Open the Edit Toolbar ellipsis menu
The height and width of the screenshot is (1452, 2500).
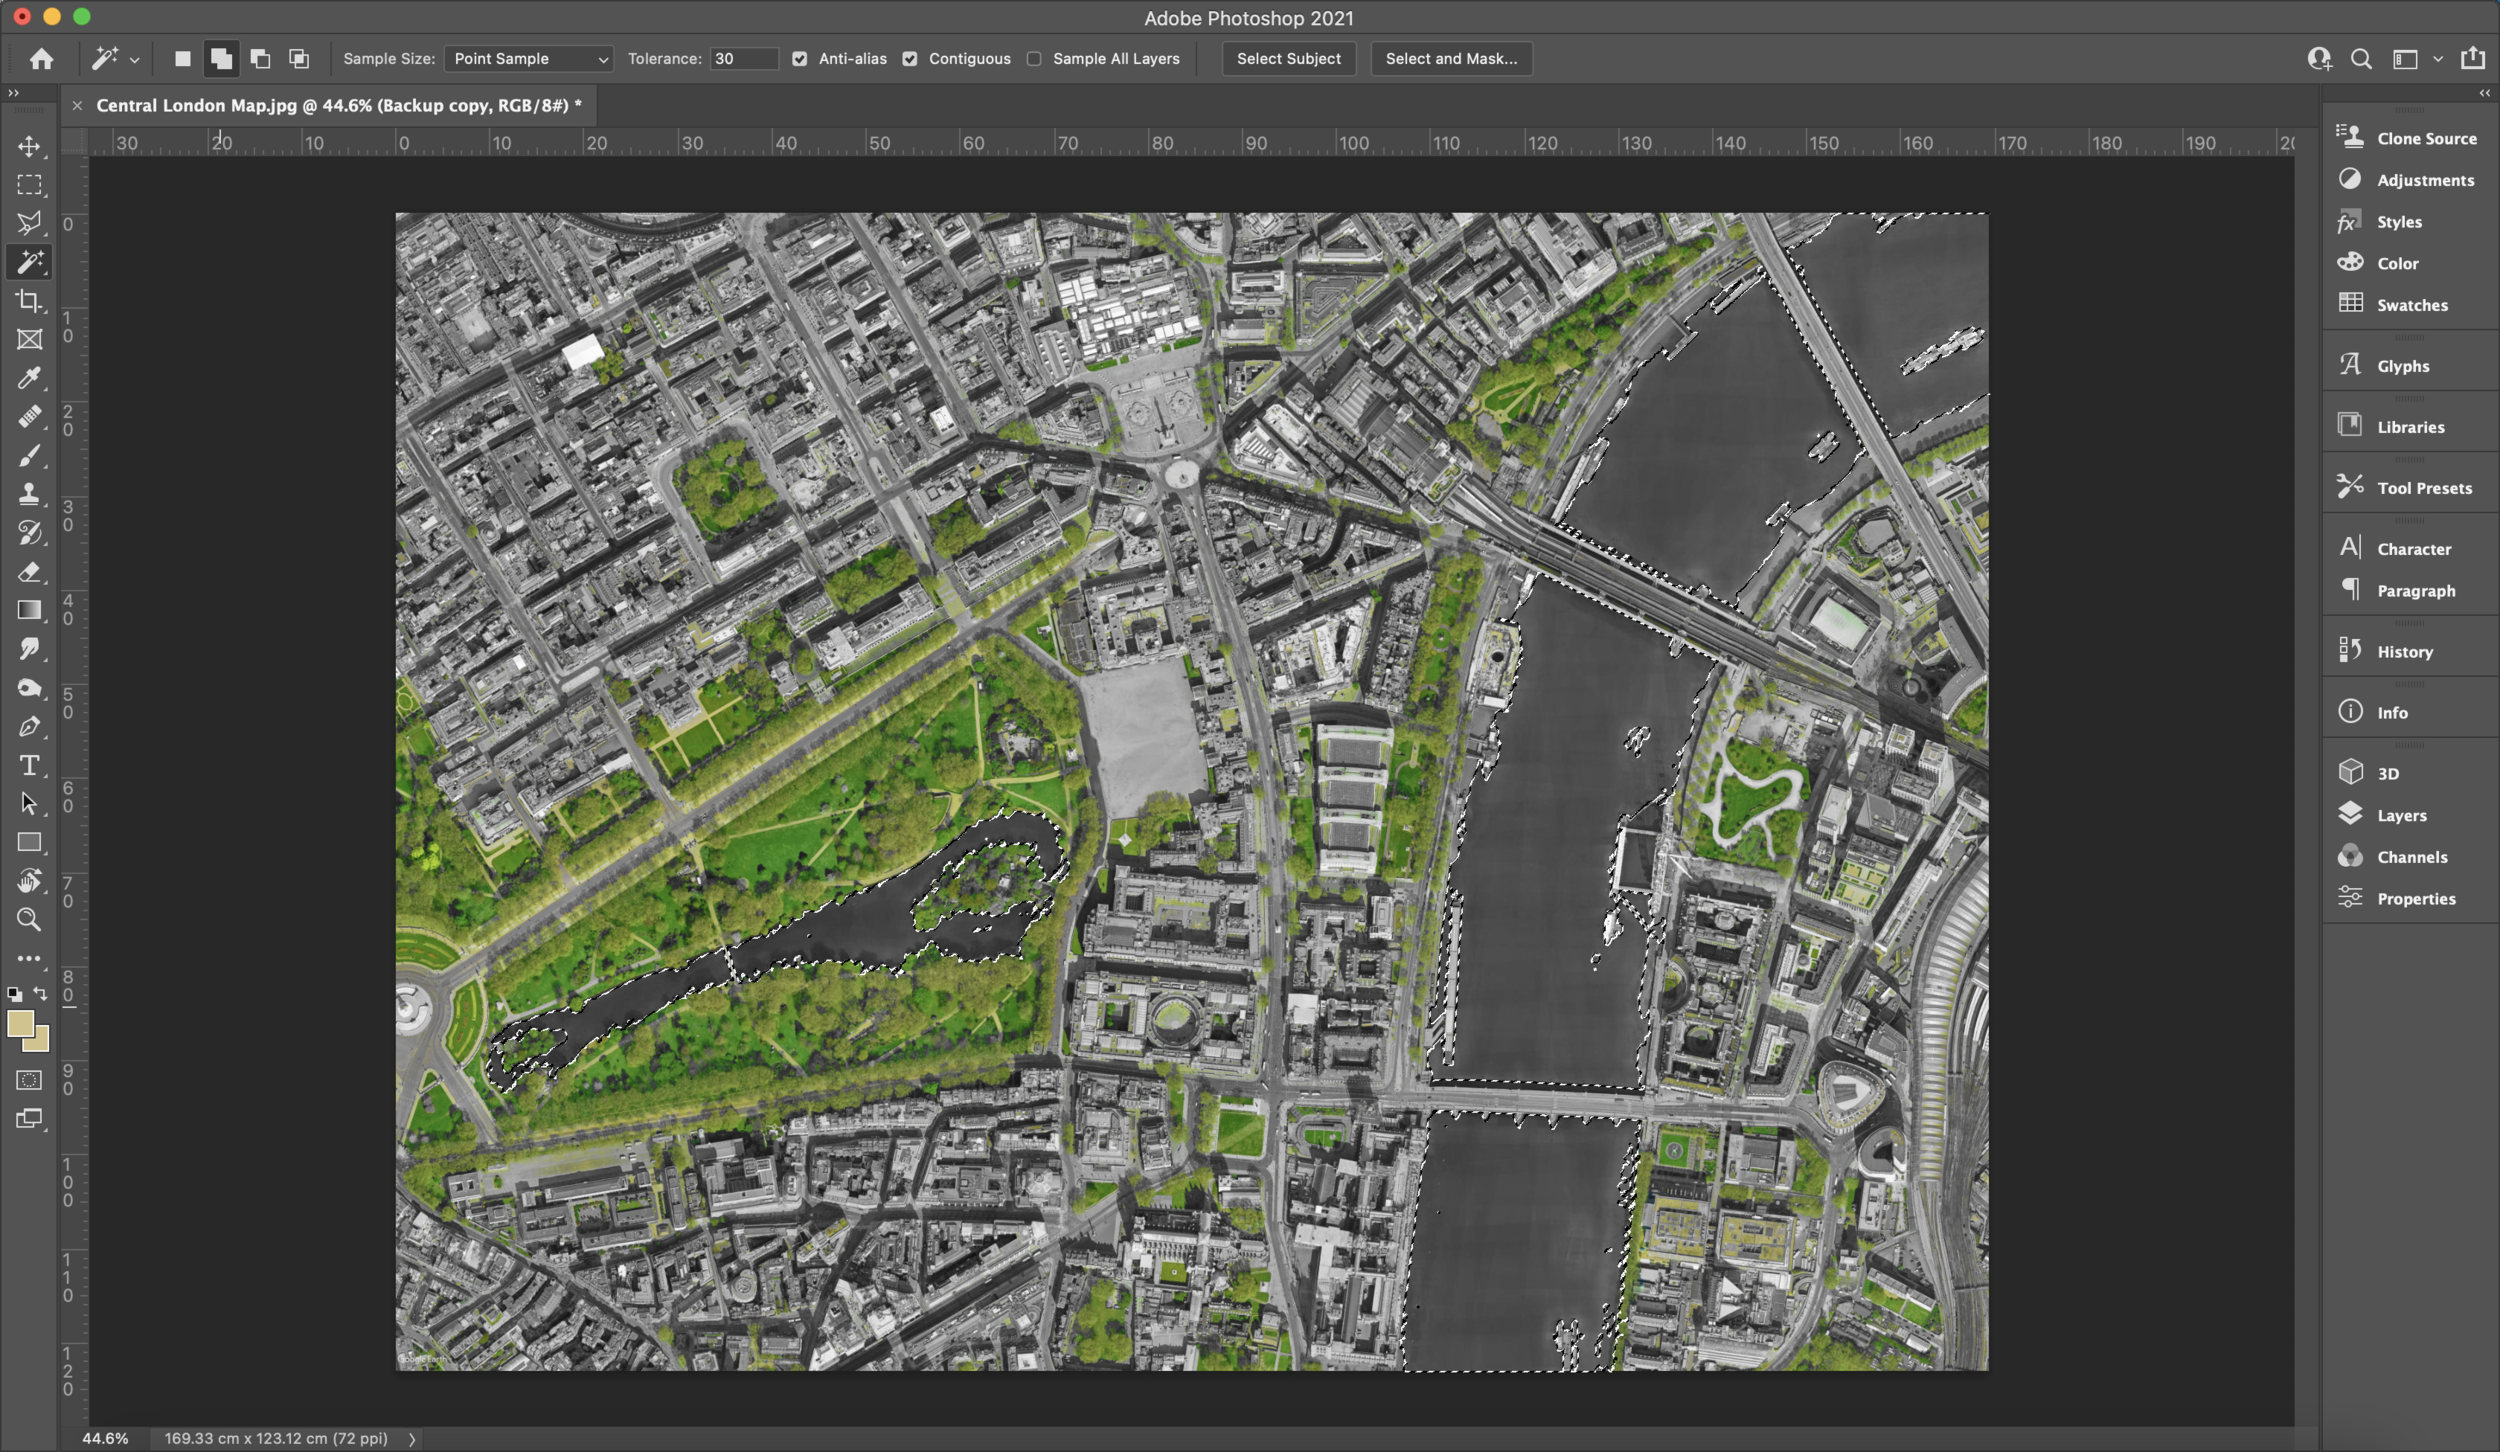tap(29, 958)
